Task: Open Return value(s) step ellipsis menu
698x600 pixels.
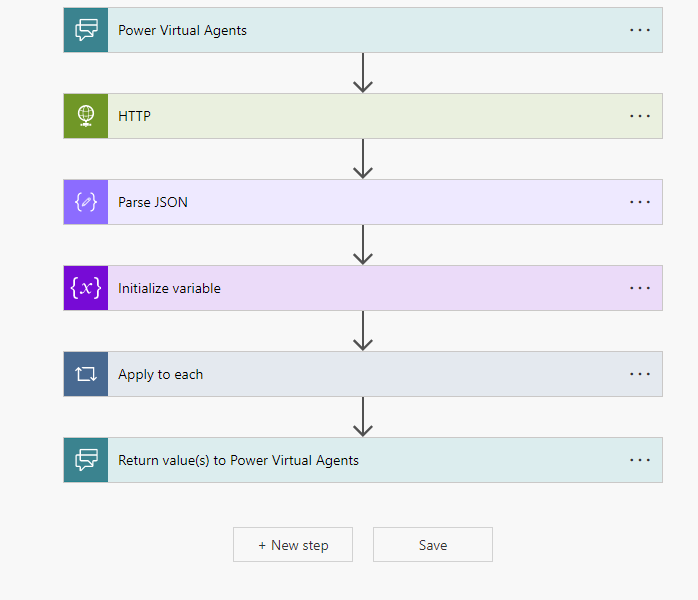Action: 640,460
